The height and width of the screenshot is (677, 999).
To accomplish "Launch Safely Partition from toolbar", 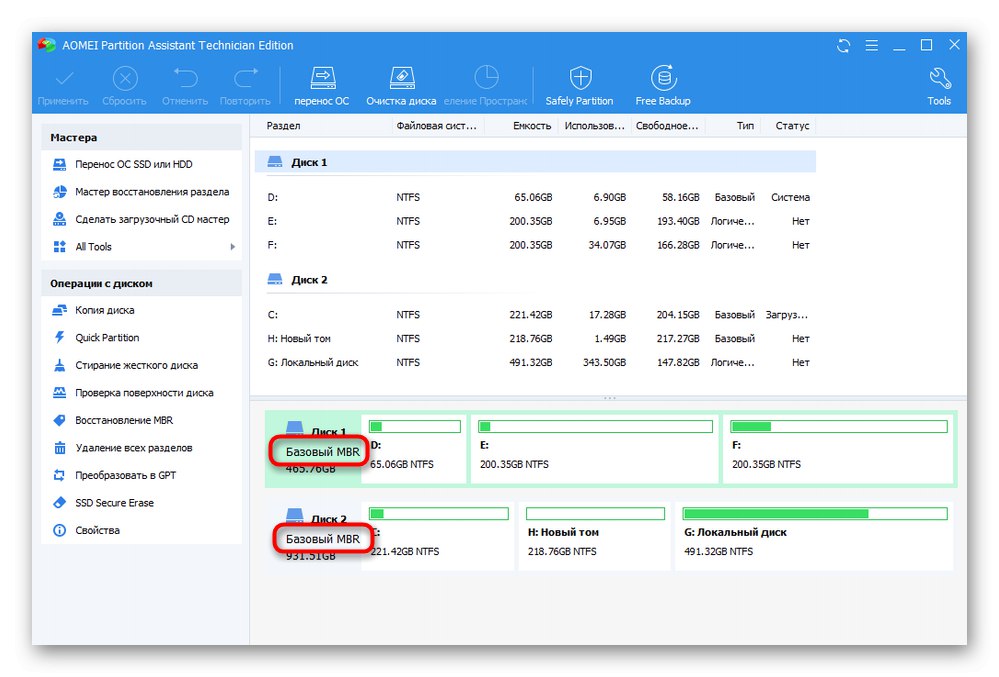I will pyautogui.click(x=579, y=85).
